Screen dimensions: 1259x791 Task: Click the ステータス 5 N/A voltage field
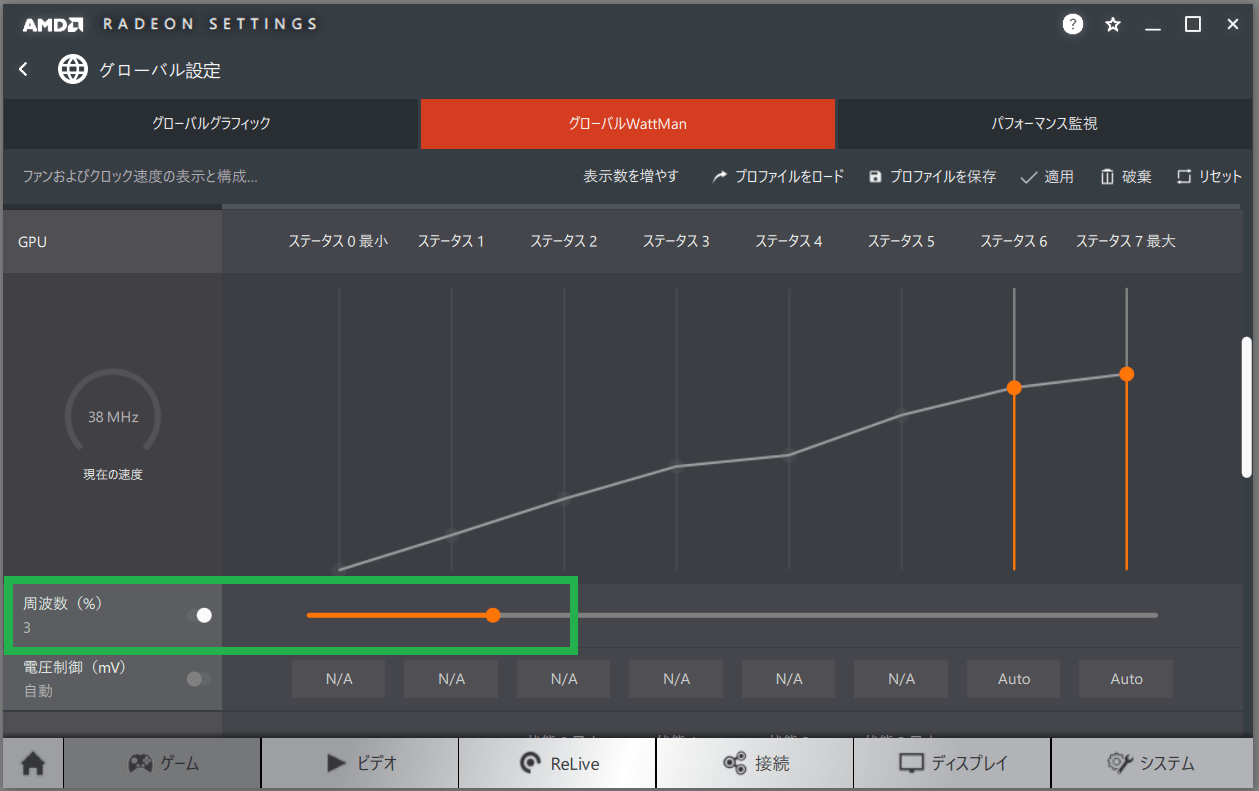click(x=901, y=679)
